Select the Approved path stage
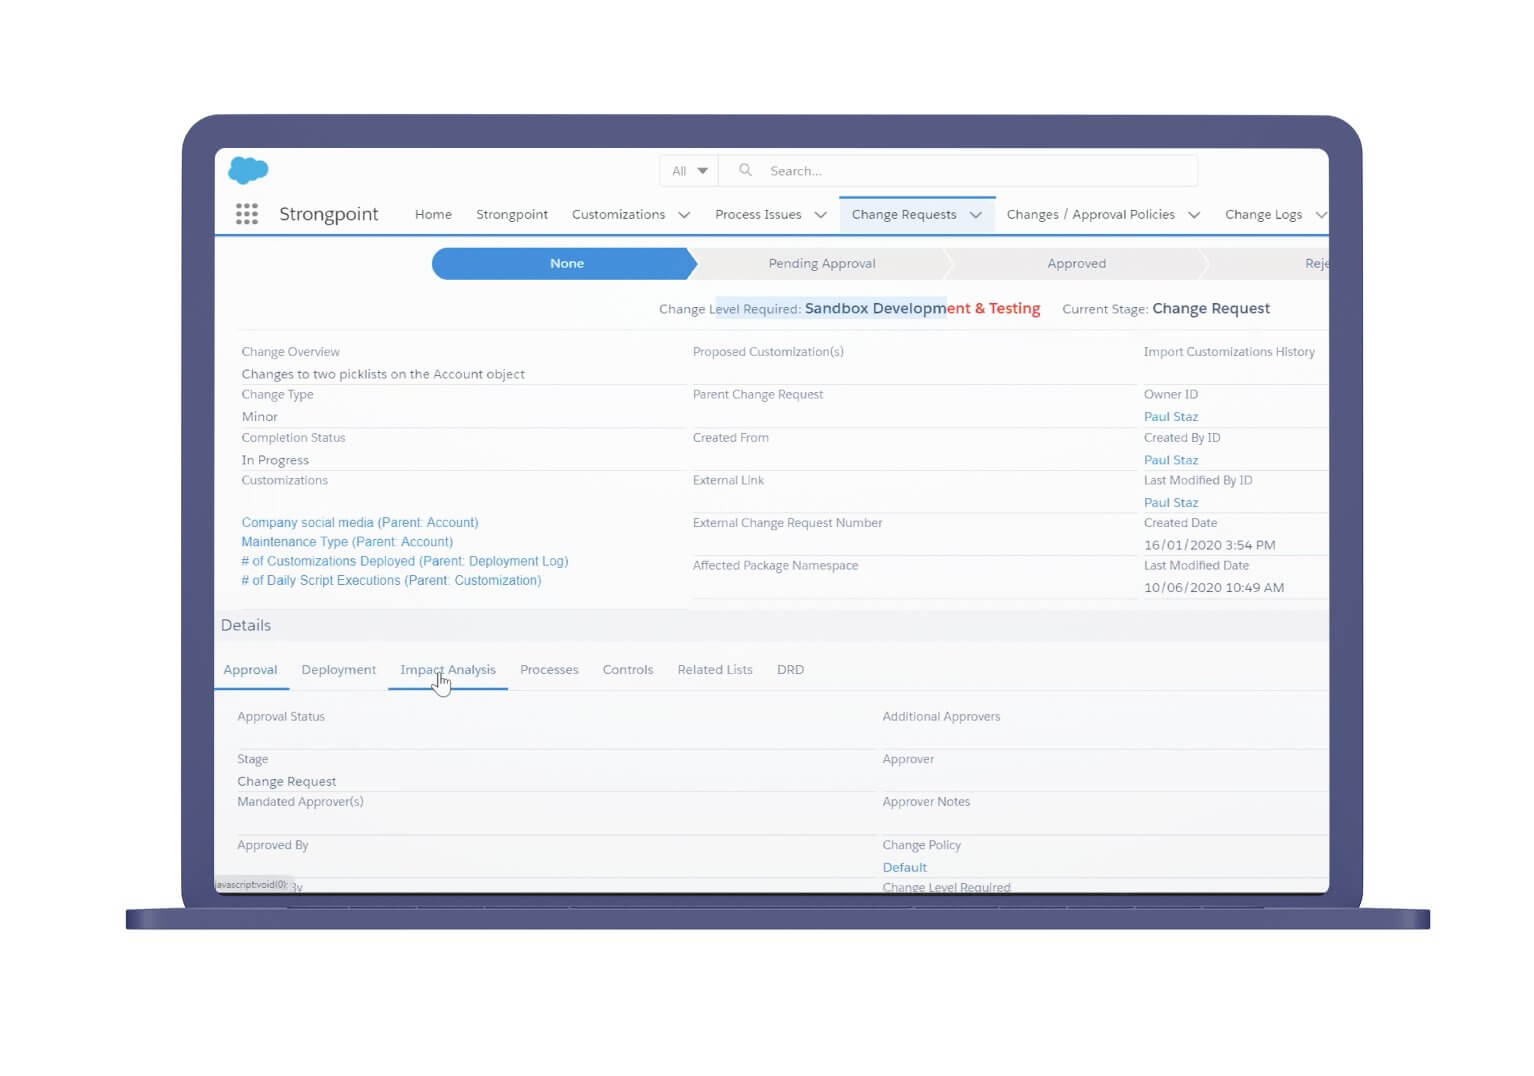 pyautogui.click(x=1076, y=264)
